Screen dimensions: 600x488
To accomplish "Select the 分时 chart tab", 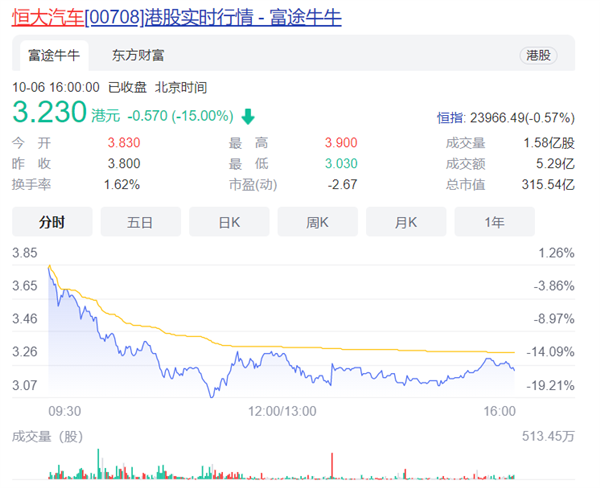I will (x=52, y=222).
